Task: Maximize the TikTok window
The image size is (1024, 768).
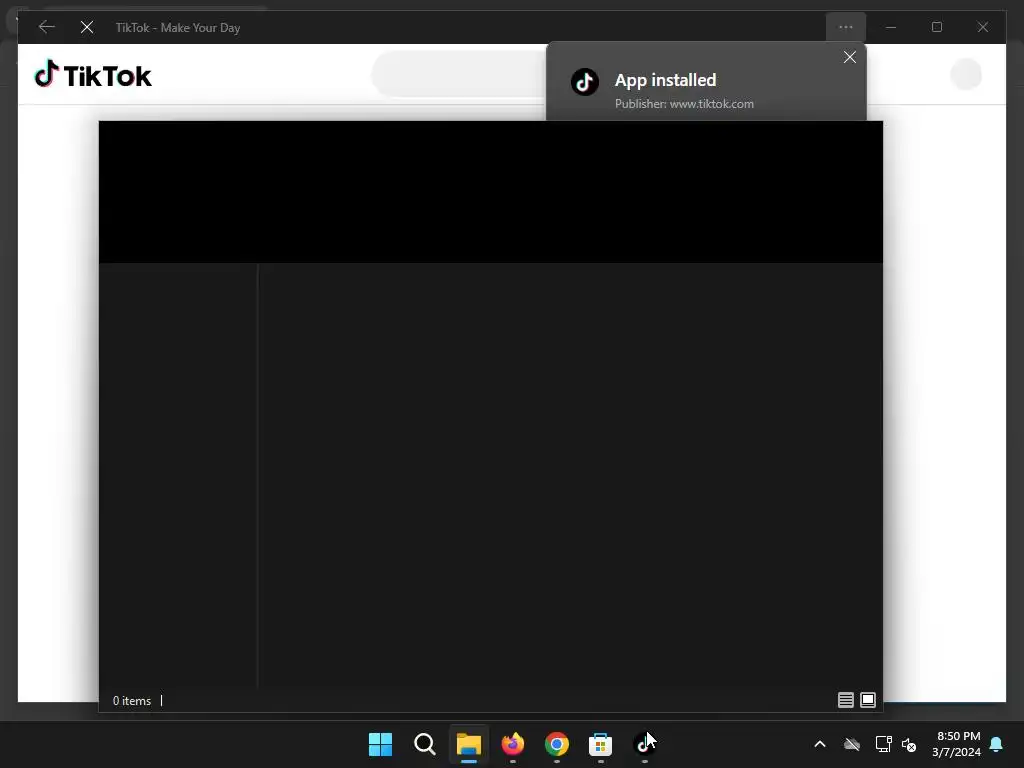Action: [x=936, y=27]
